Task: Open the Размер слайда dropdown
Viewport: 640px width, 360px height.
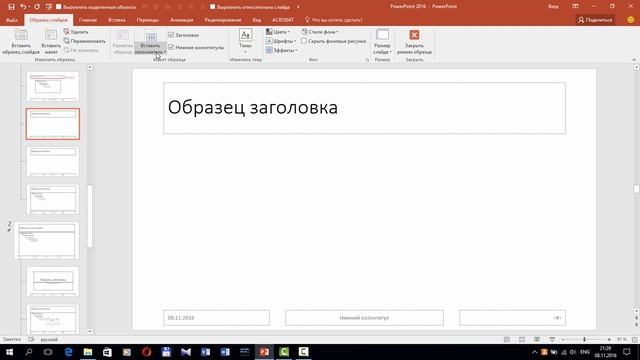Action: pyautogui.click(x=382, y=42)
